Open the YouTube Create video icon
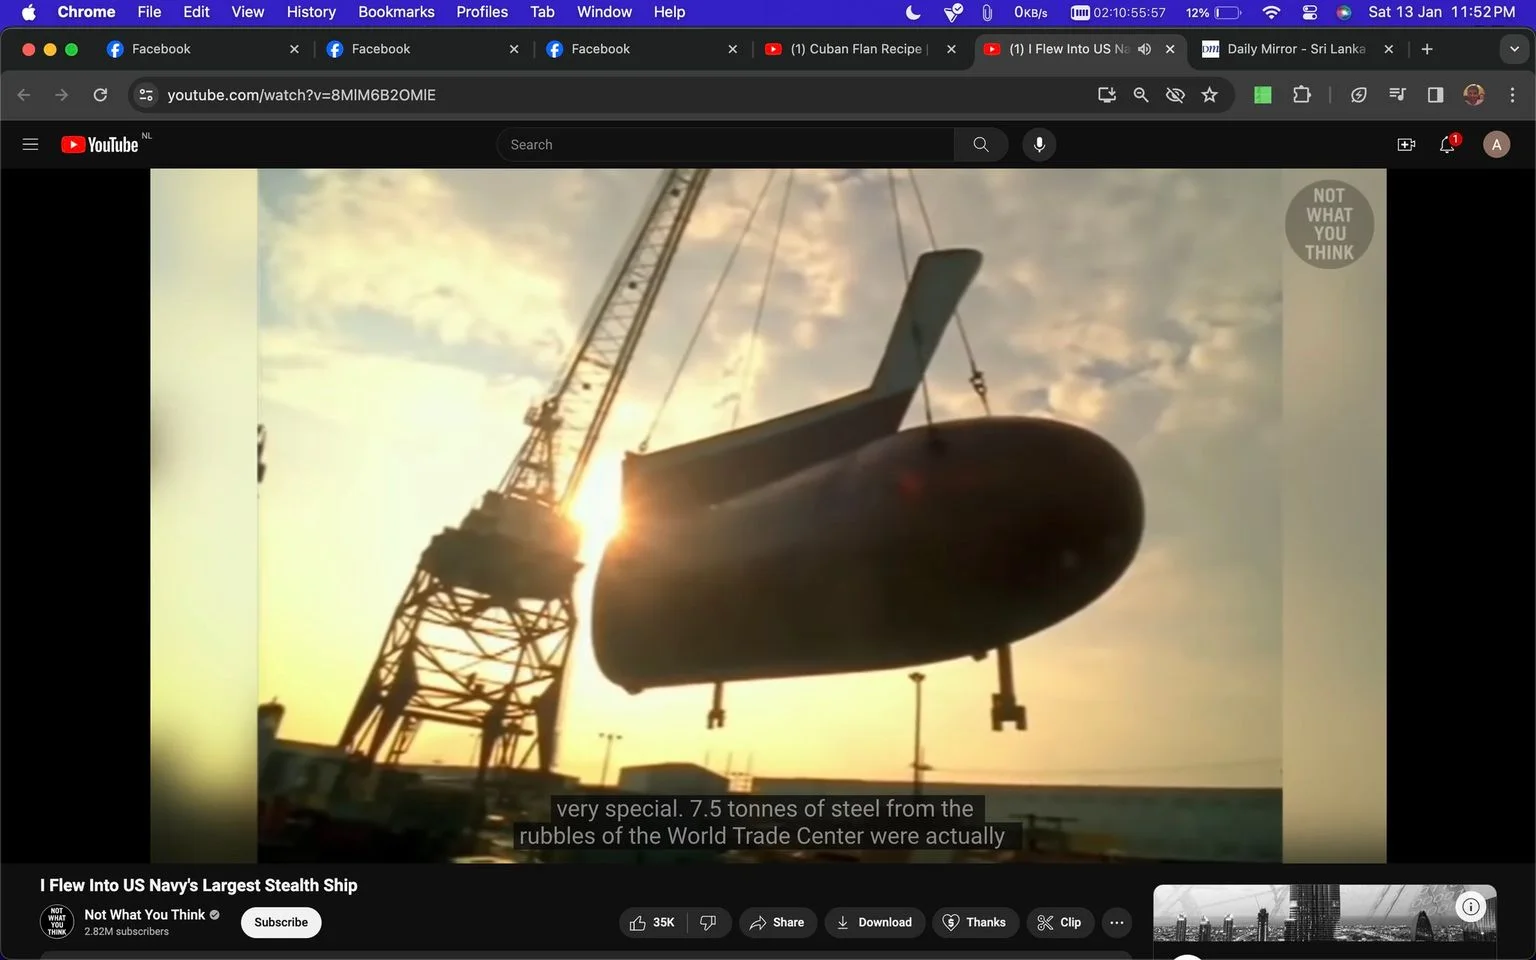This screenshot has height=960, width=1536. point(1406,145)
